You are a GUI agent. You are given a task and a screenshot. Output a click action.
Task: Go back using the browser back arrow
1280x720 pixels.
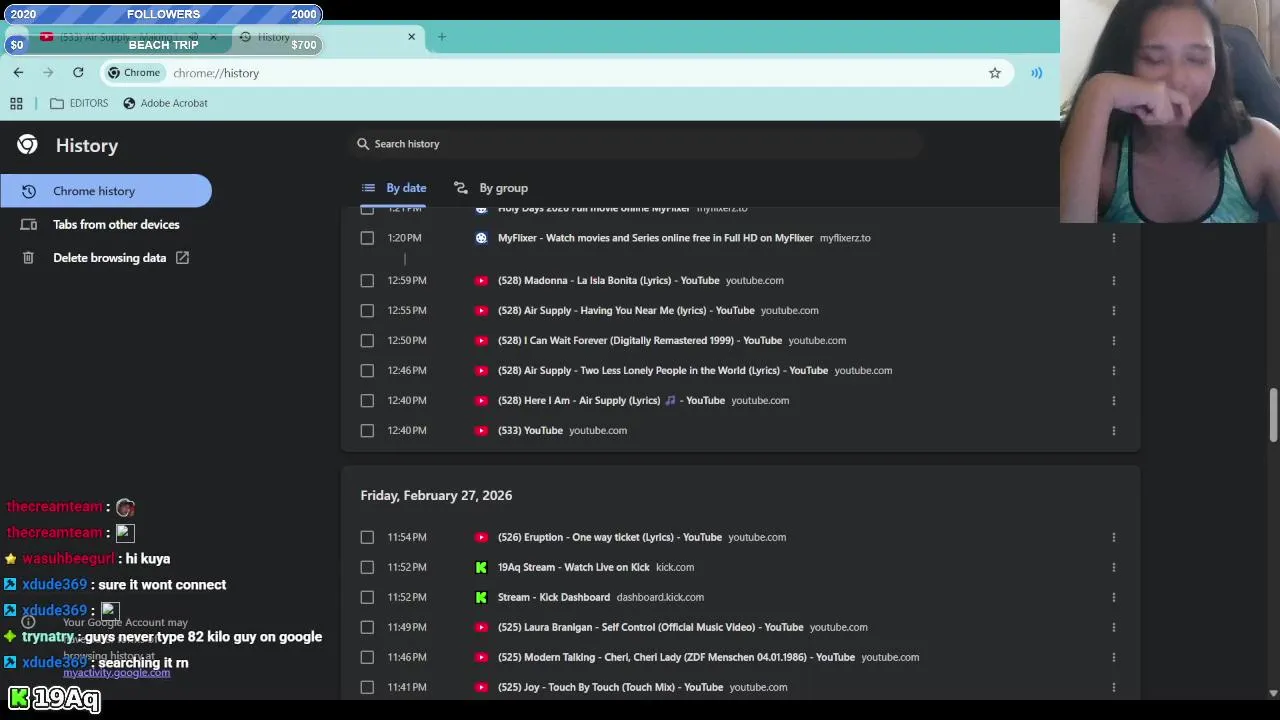pyautogui.click(x=18, y=72)
